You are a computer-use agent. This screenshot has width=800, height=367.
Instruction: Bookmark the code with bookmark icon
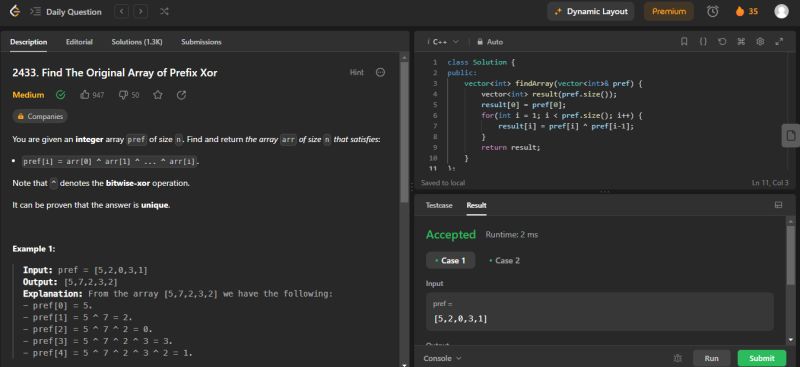(x=684, y=42)
